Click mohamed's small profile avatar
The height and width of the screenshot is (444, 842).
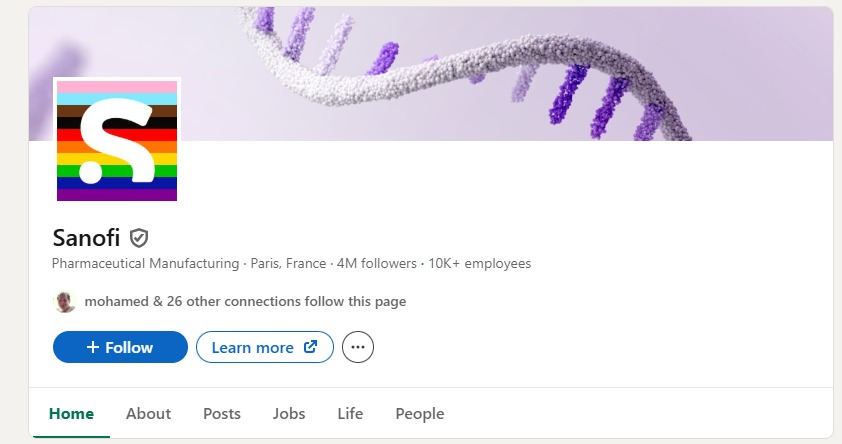pos(65,301)
